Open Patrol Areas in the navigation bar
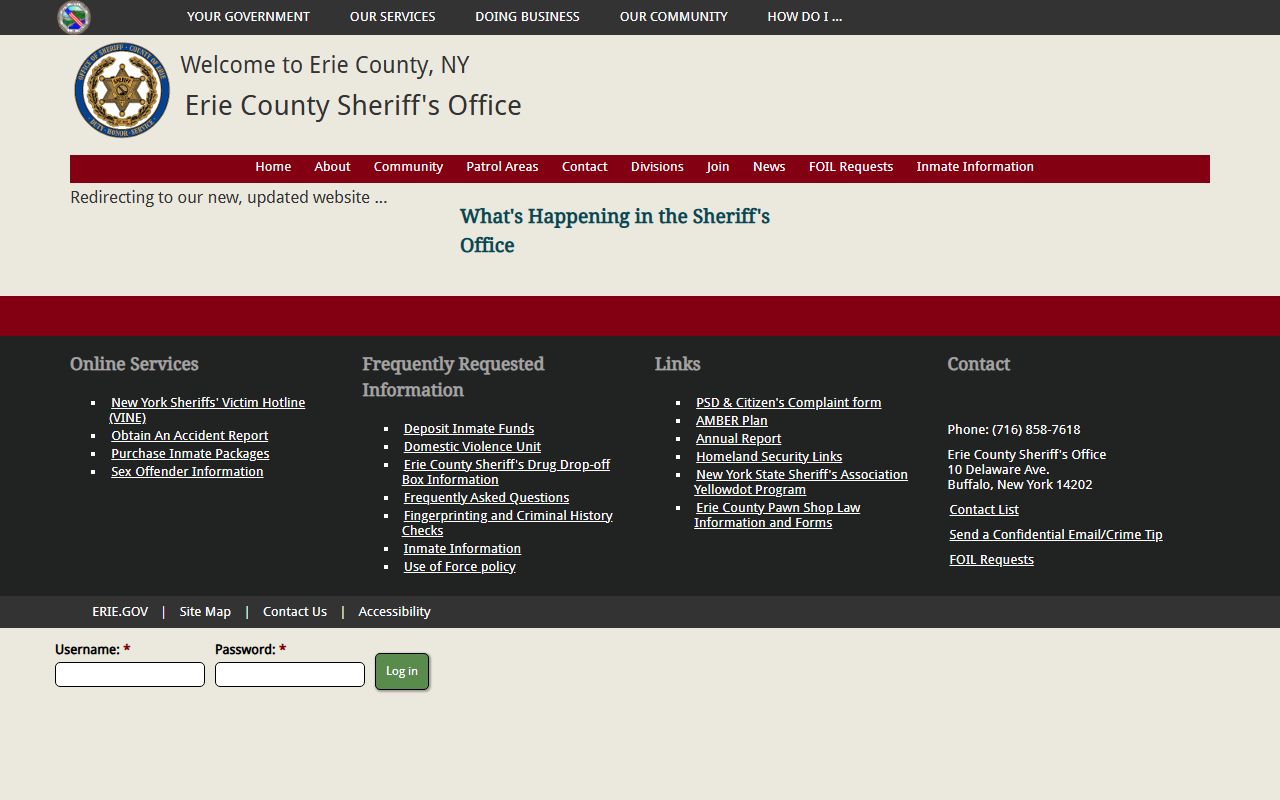Screen dimensions: 1280x800 tap(502, 167)
